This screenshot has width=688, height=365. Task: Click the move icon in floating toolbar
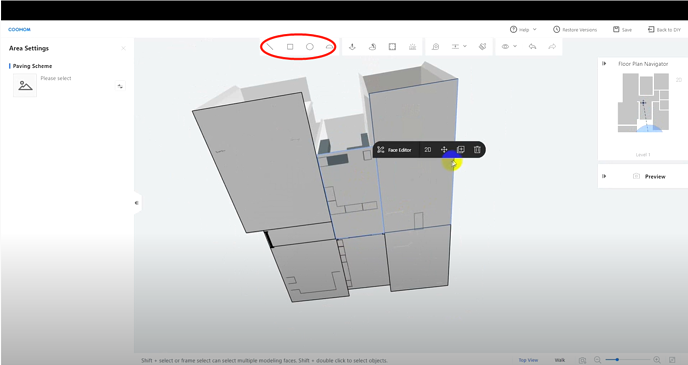pyautogui.click(x=444, y=150)
